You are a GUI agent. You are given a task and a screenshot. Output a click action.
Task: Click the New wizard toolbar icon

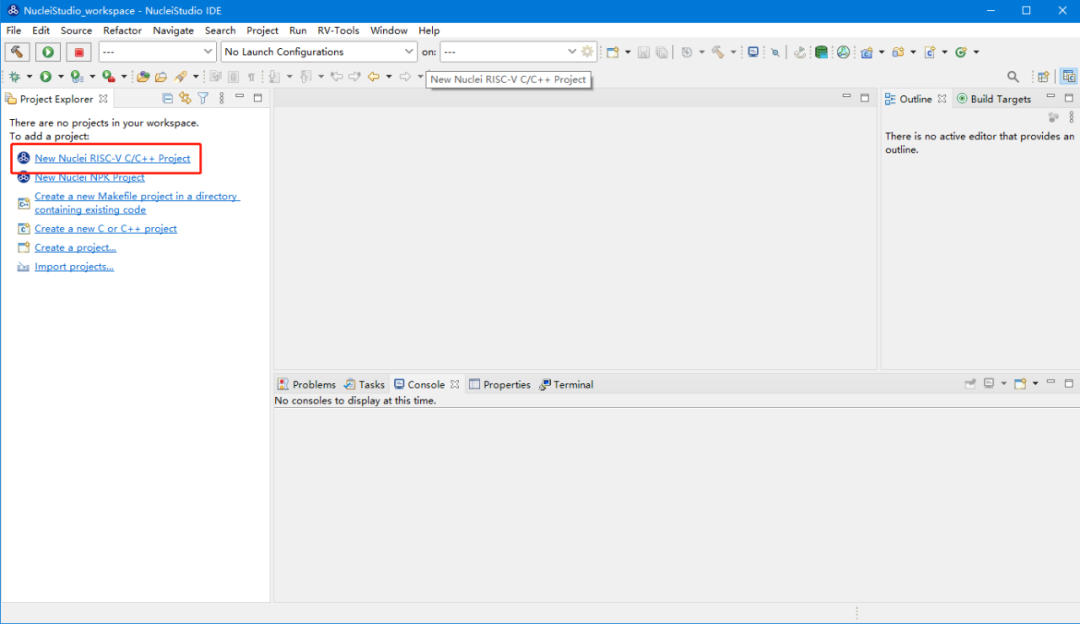tap(612, 52)
